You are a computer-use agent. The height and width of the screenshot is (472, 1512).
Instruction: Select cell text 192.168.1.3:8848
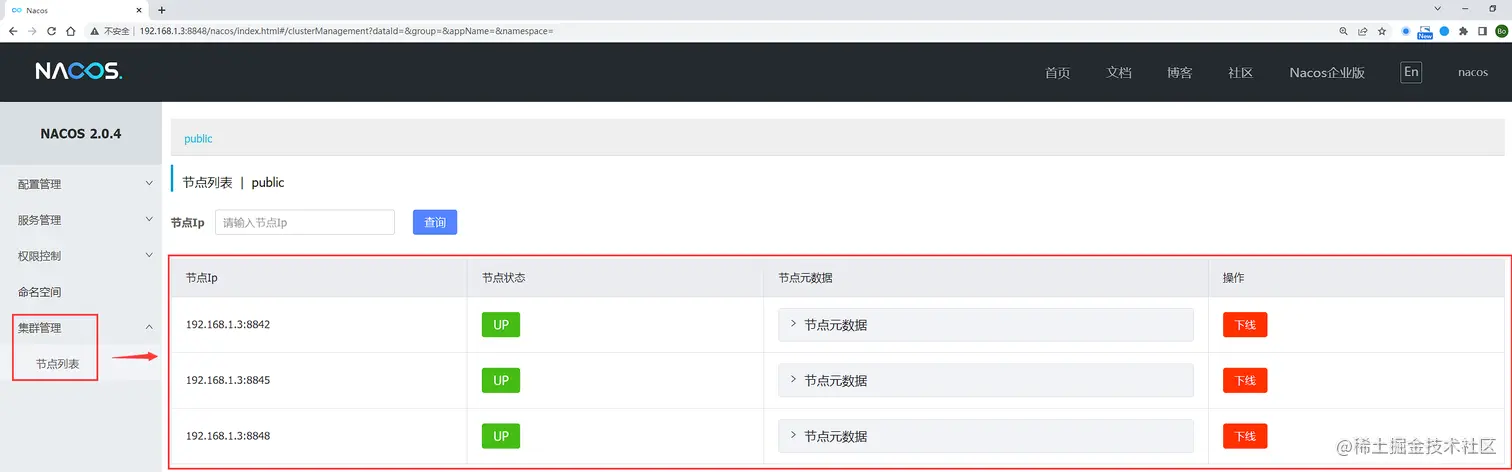point(228,436)
